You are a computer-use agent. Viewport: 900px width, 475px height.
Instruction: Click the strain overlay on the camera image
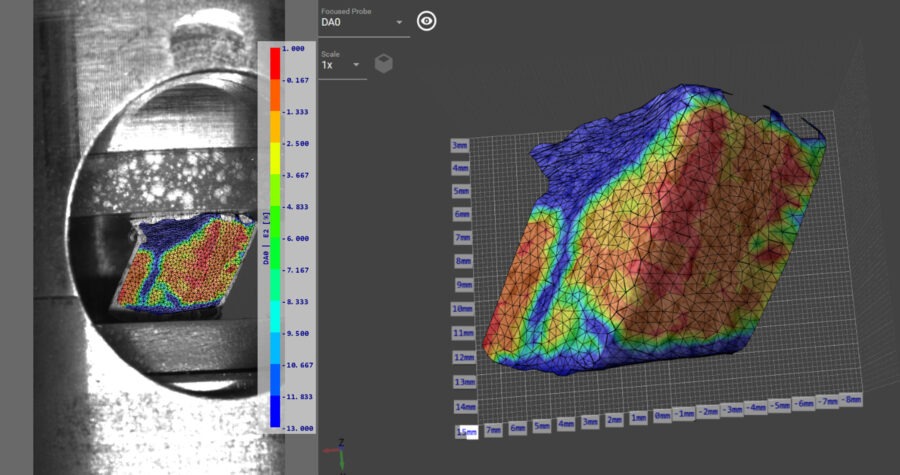click(x=185, y=263)
